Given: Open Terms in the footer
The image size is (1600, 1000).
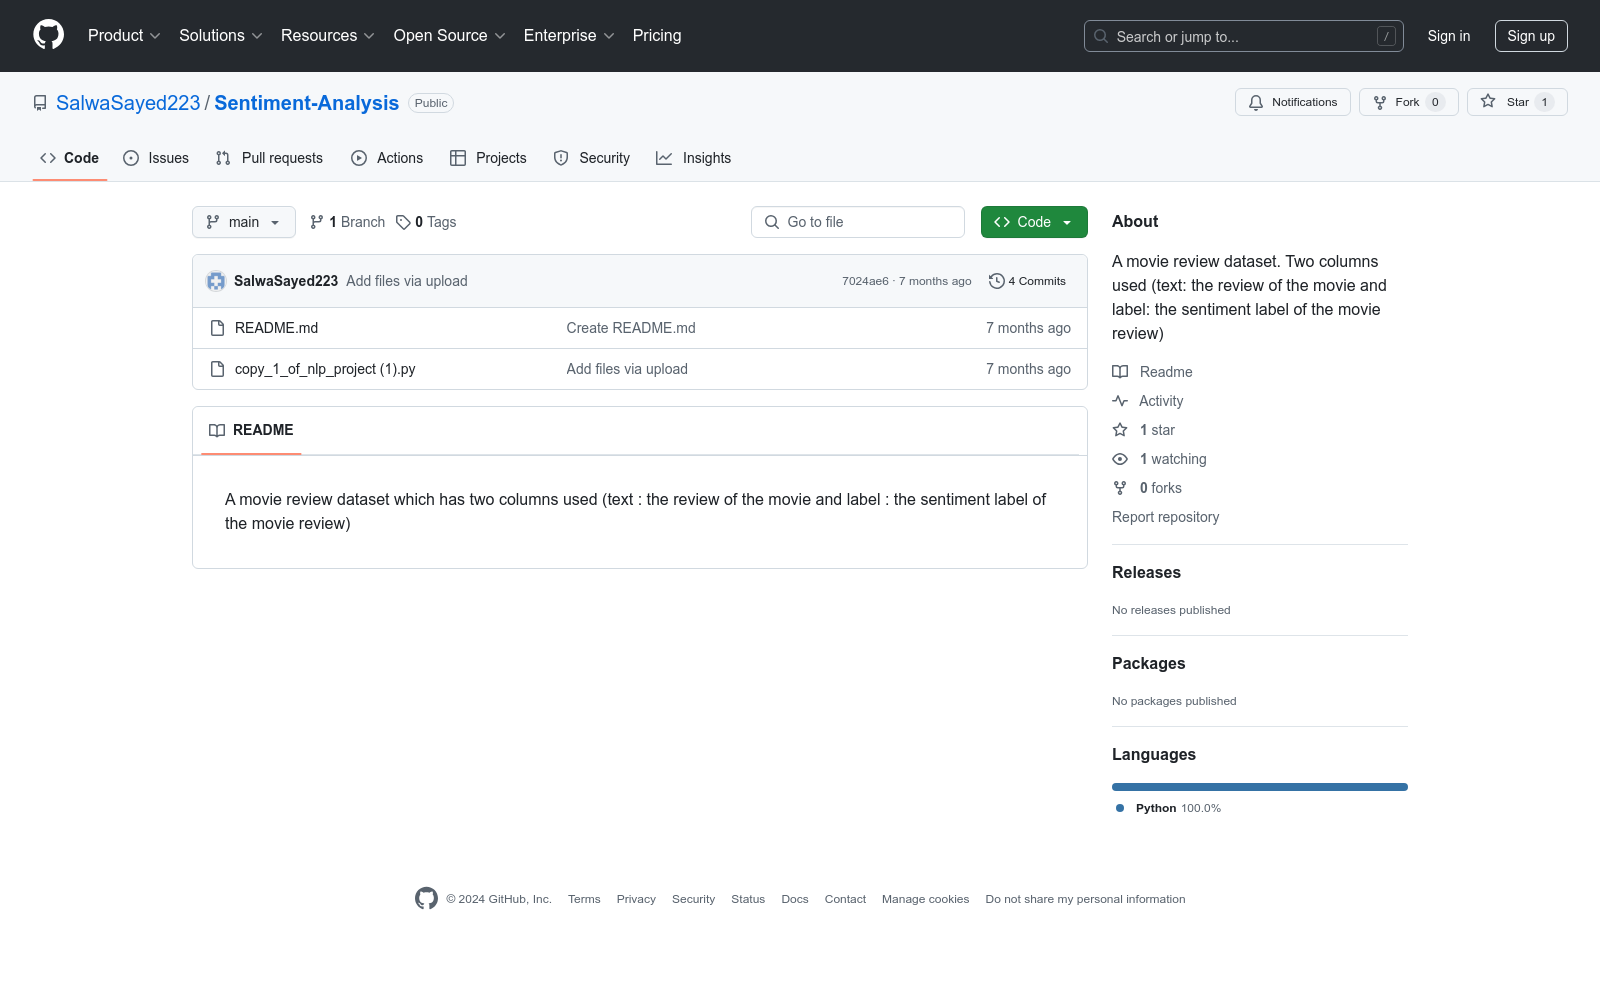Looking at the screenshot, I should (584, 899).
